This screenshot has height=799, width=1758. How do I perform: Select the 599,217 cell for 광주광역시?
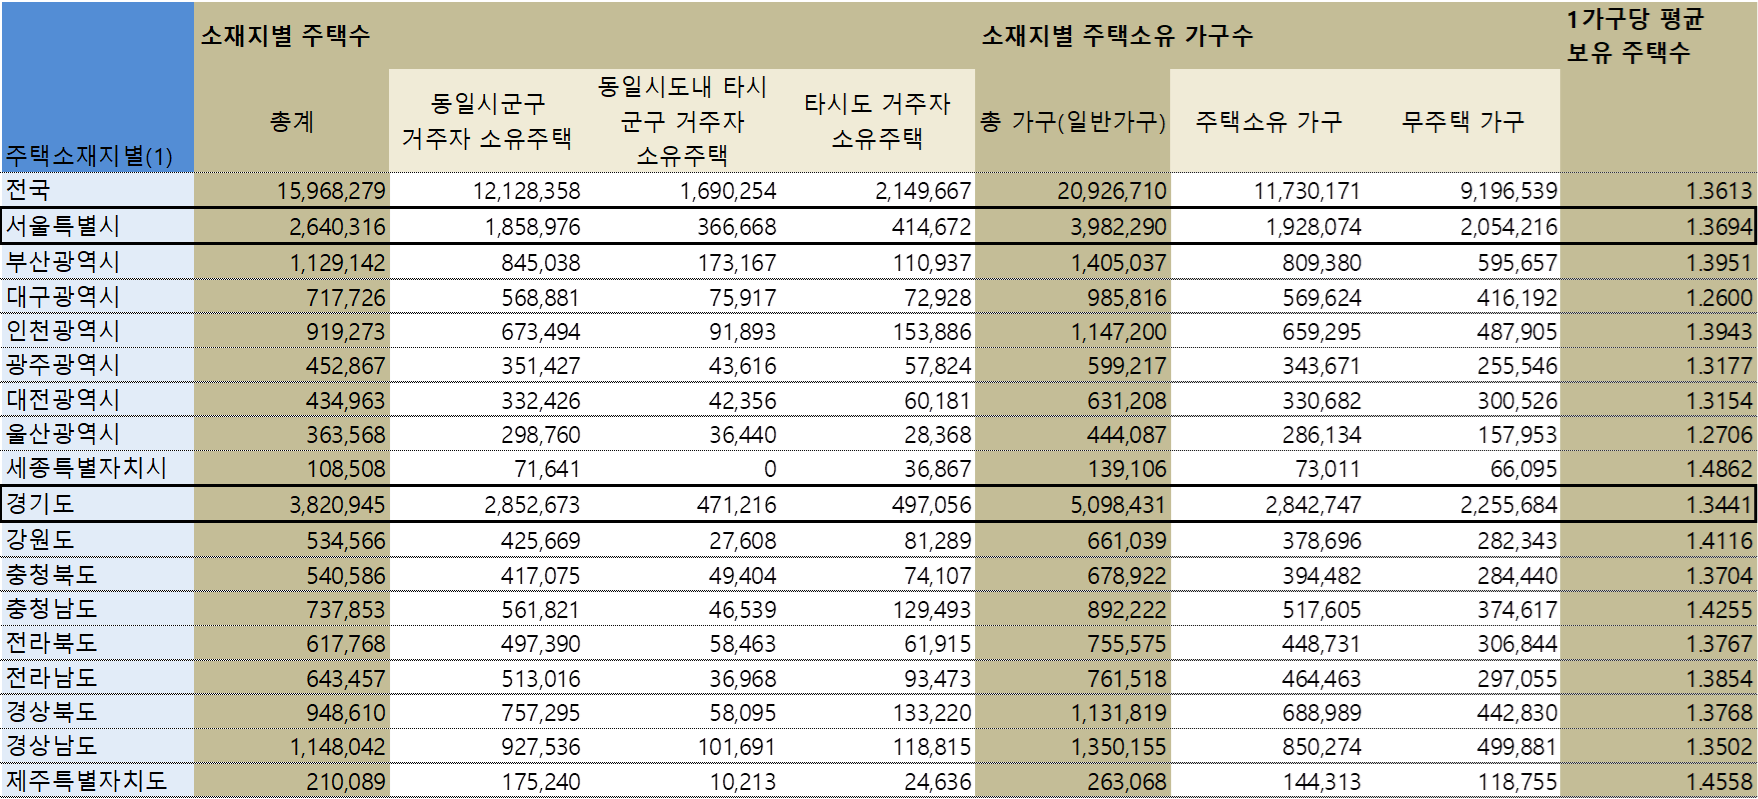(1072, 365)
